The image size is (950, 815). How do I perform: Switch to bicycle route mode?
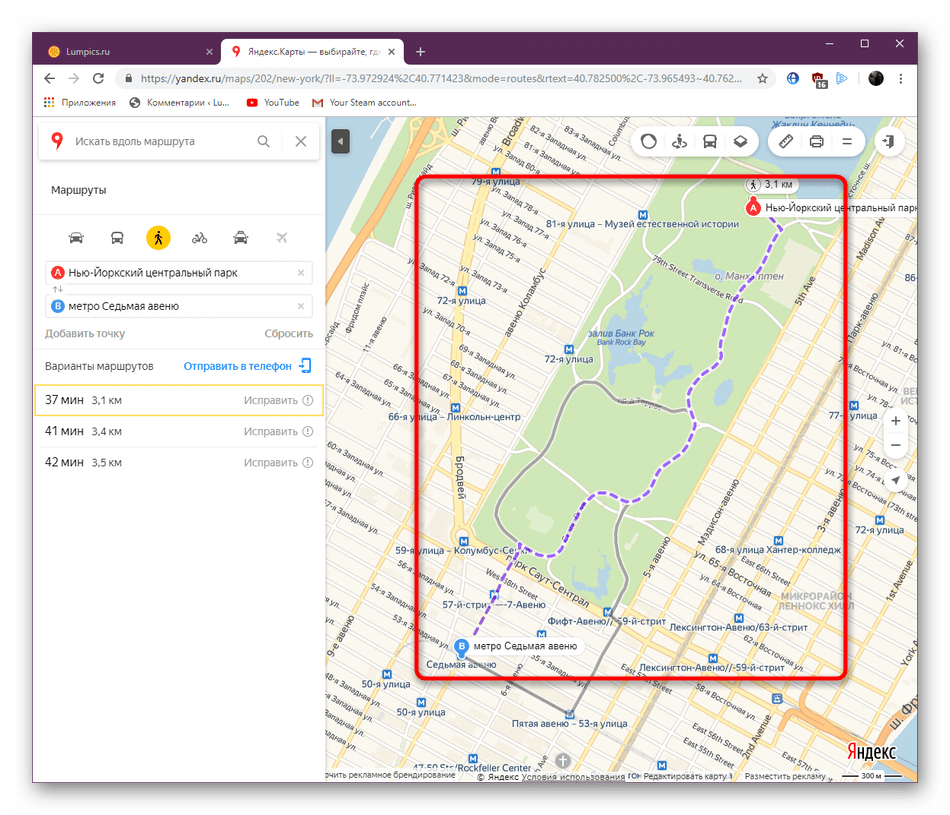[199, 238]
